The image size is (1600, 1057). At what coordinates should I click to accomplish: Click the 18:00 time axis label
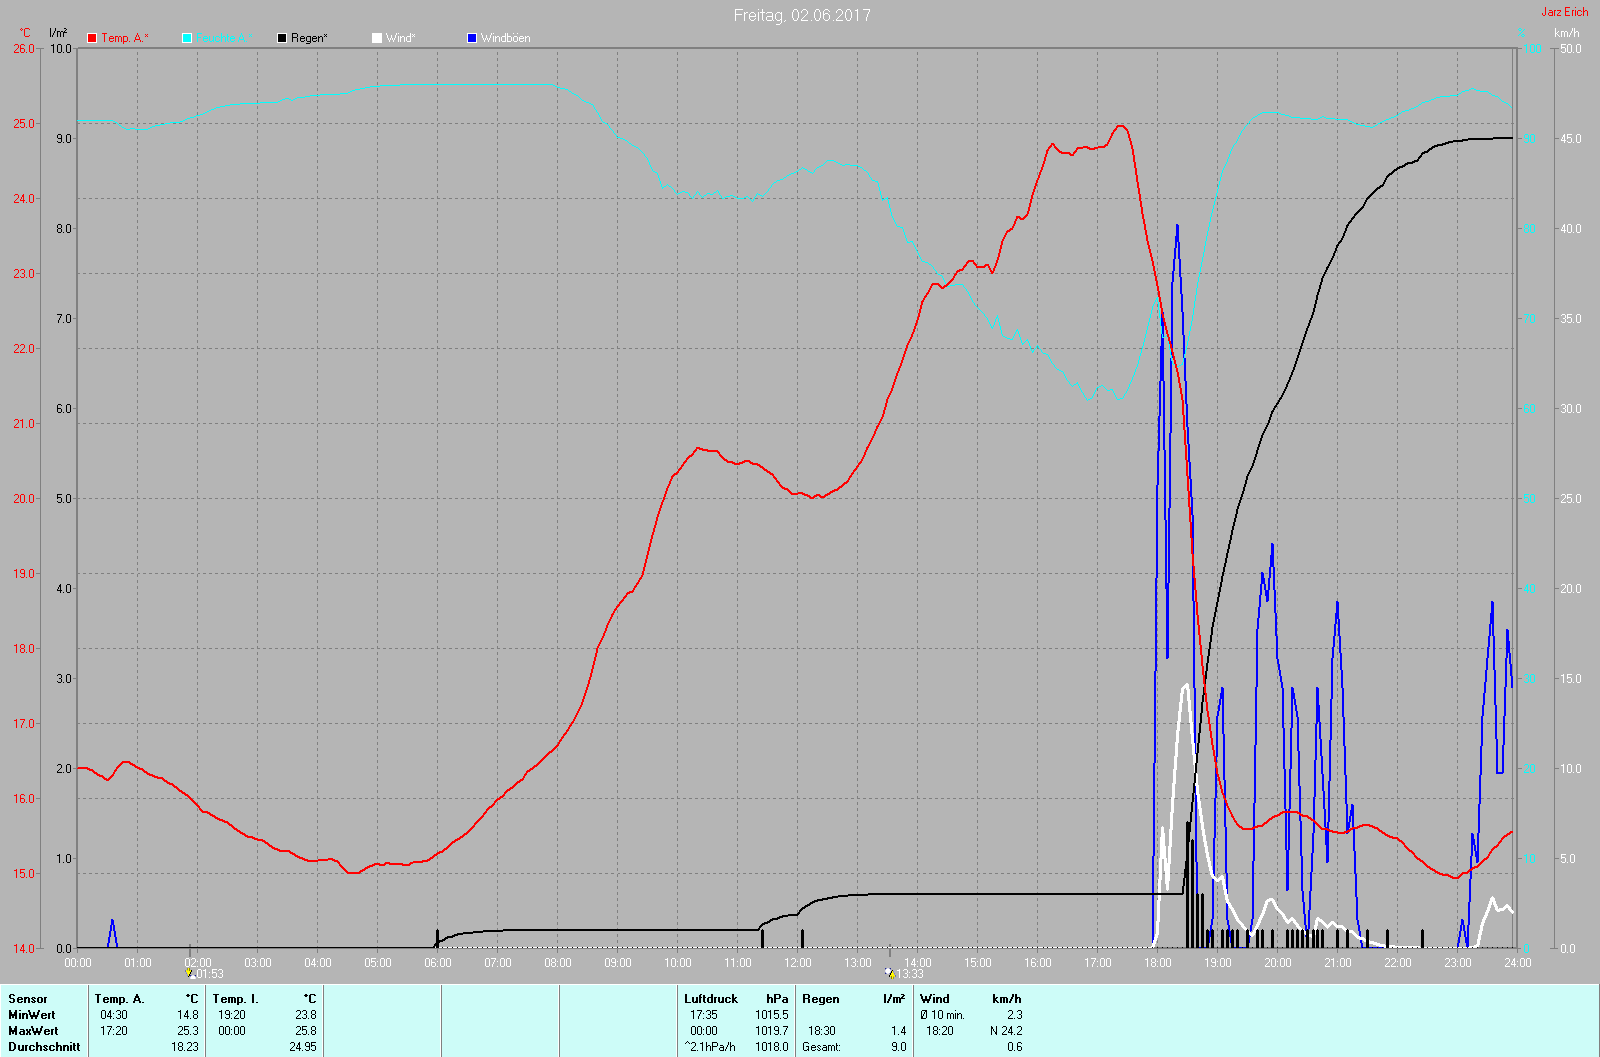pos(1158,963)
